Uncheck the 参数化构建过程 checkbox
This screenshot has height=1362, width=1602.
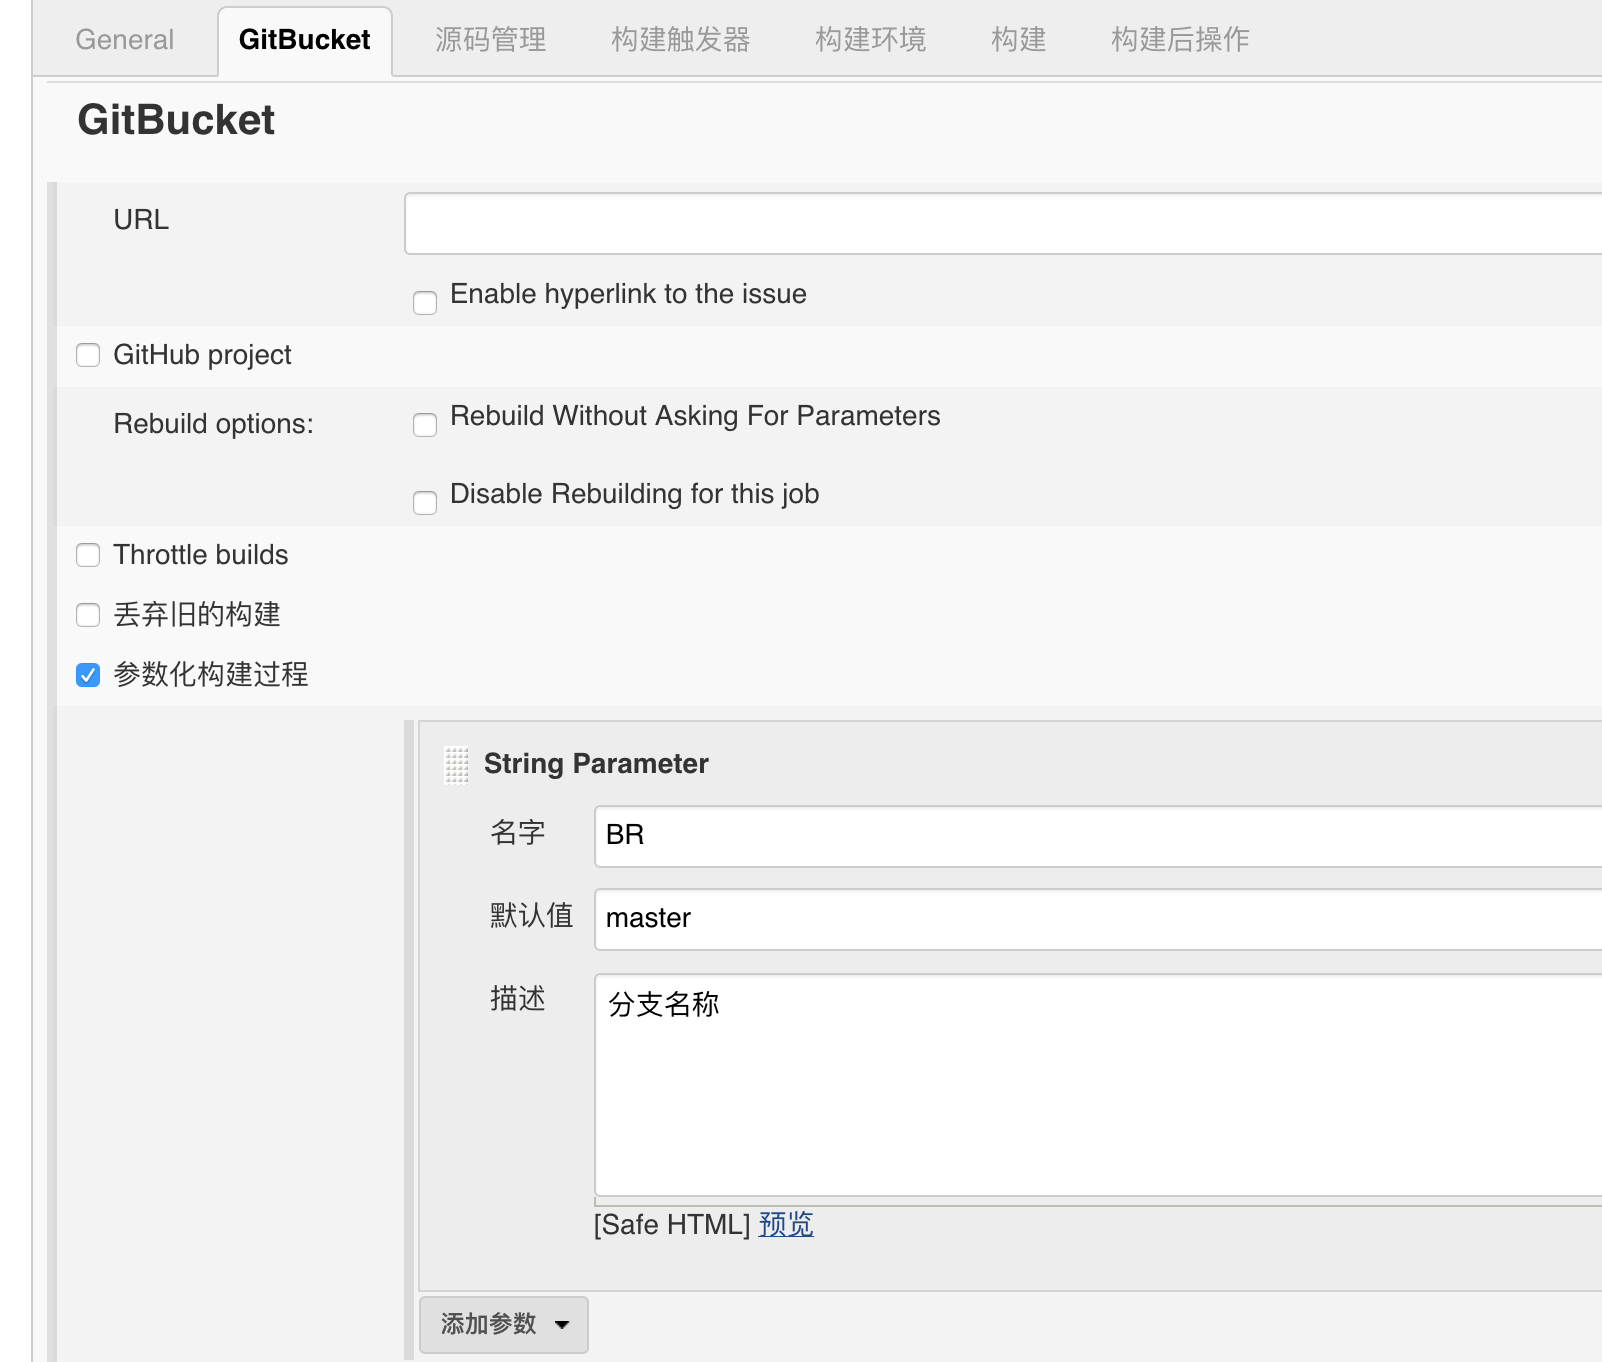point(89,675)
